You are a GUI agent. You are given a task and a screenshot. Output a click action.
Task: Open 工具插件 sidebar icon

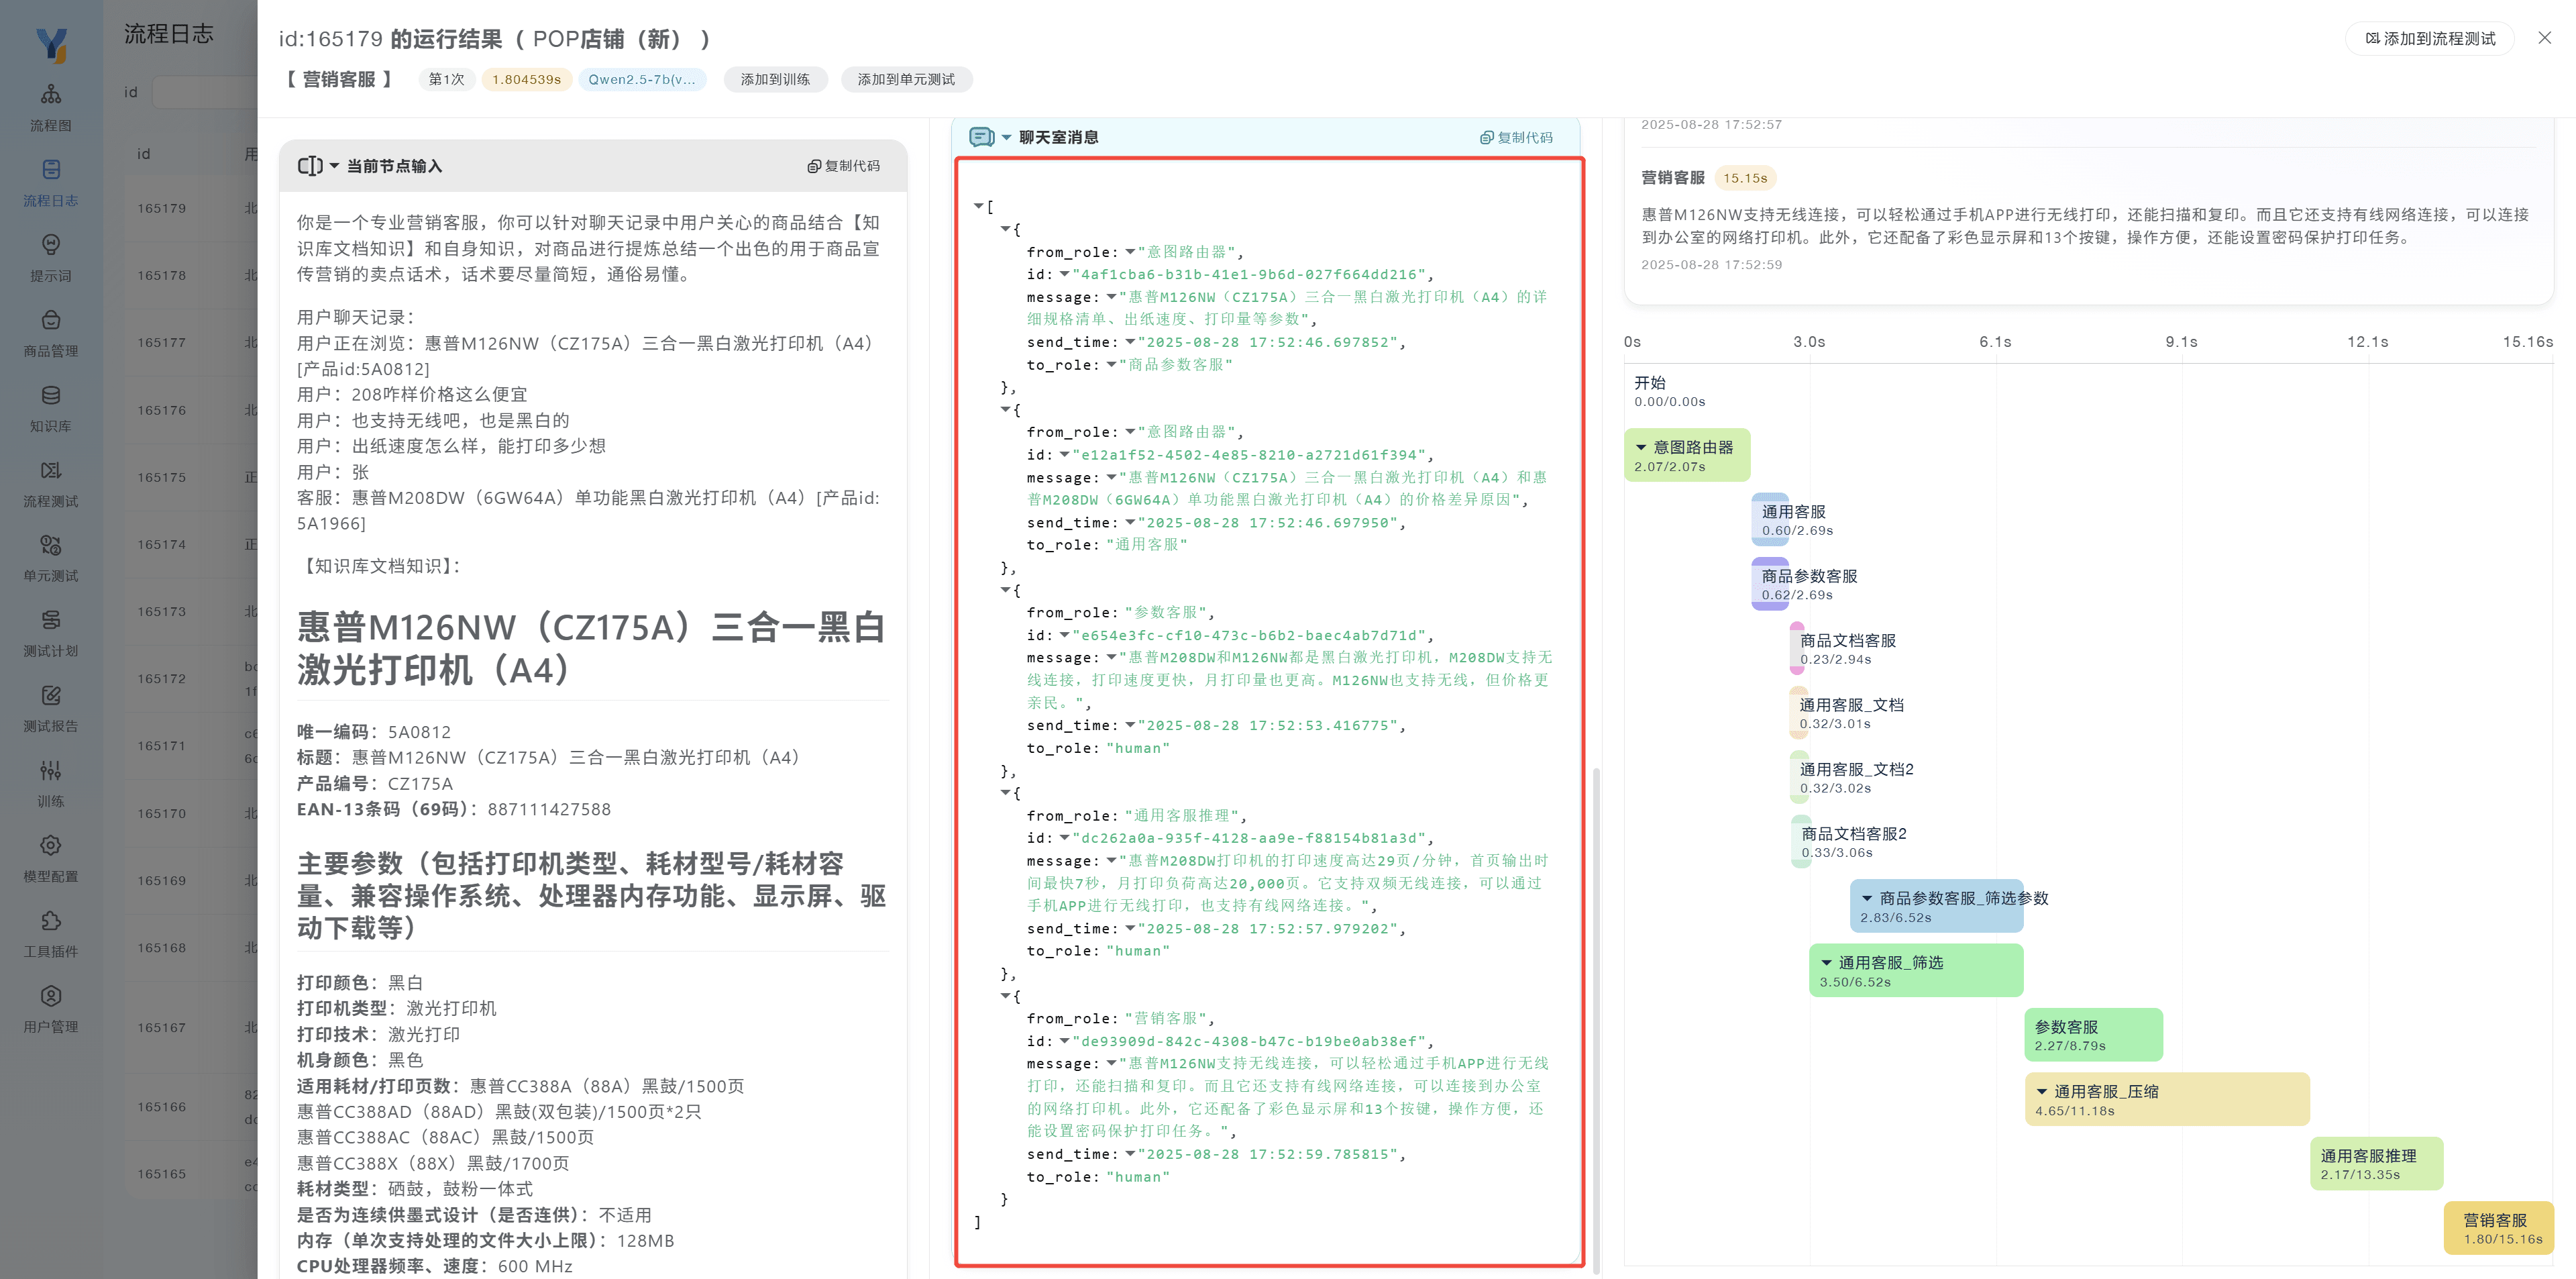click(x=51, y=921)
